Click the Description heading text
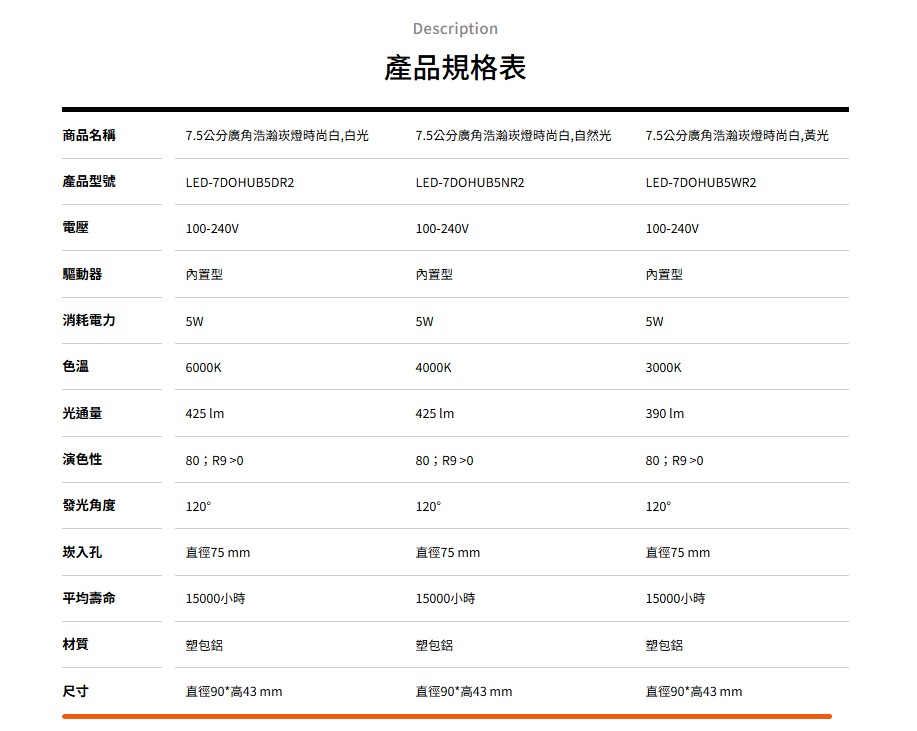The width and height of the screenshot is (917, 731). pyautogui.click(x=455, y=29)
